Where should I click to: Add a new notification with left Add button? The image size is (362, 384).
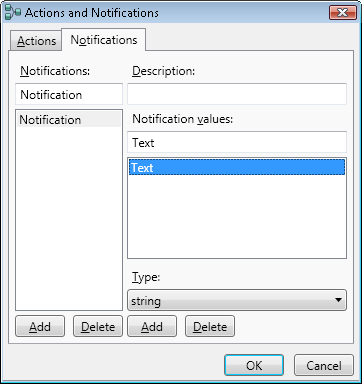[x=40, y=327]
